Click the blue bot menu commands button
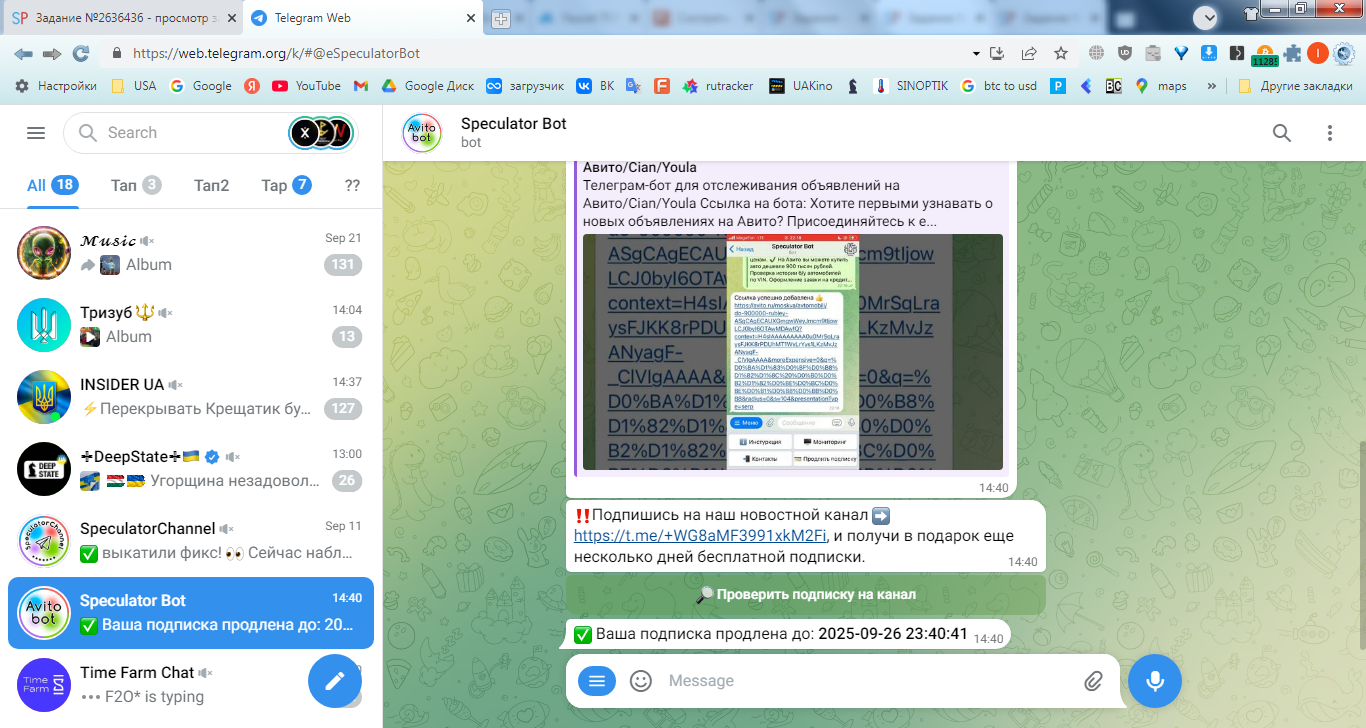 pos(597,681)
